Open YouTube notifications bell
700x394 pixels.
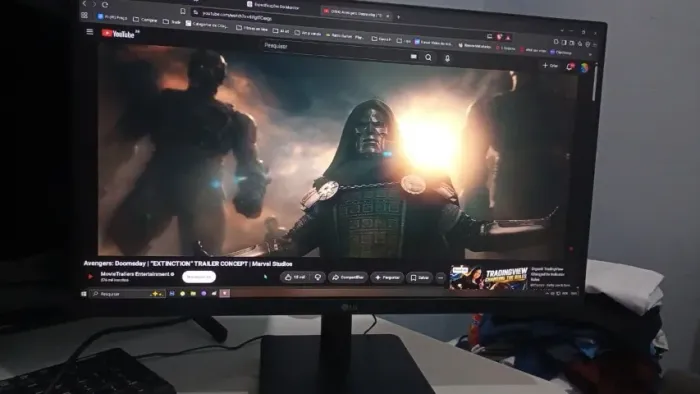coord(570,66)
